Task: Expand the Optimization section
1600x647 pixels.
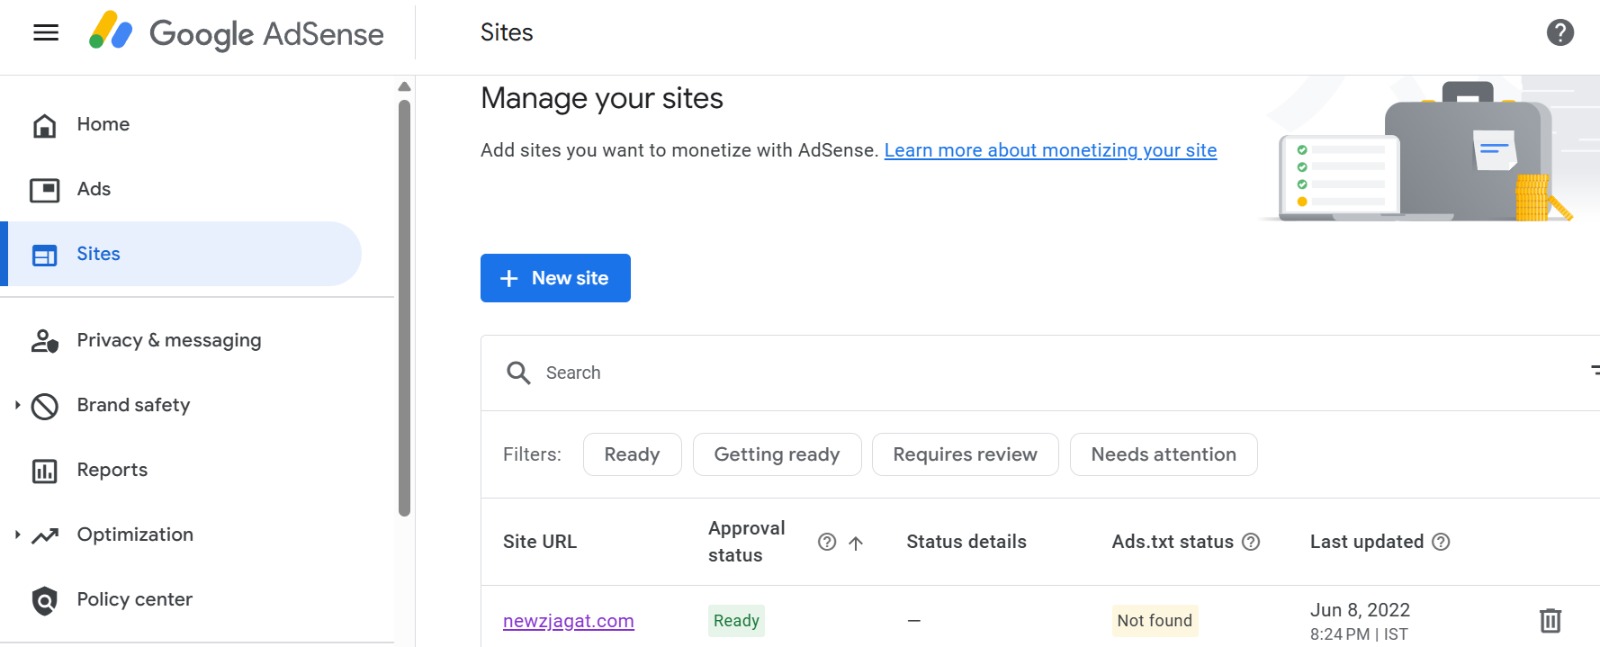Action: (17, 535)
